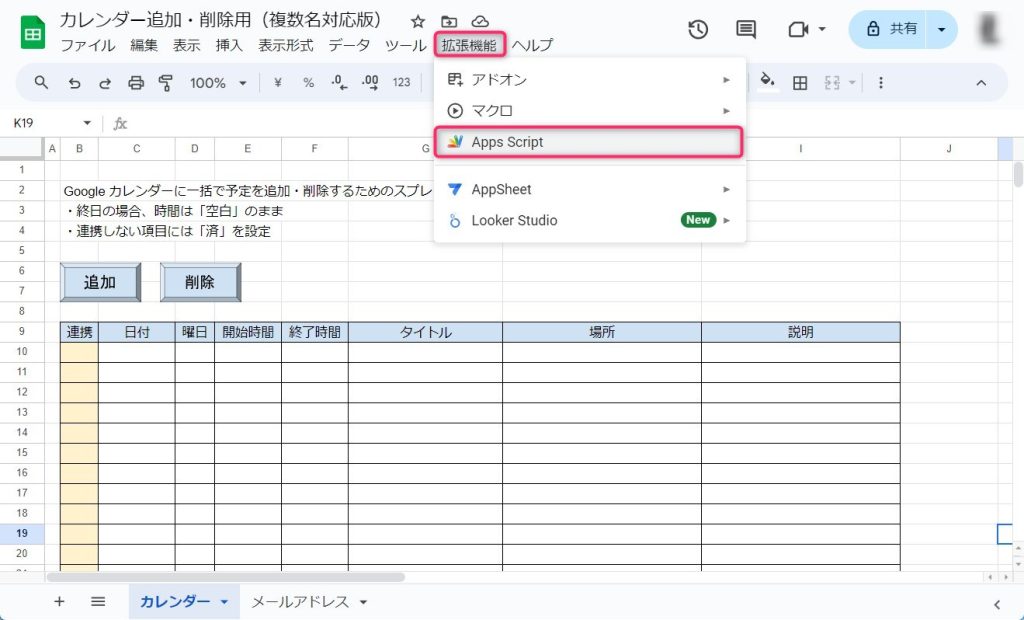Screen dimensions: 1024x620
Task: Open version history clock icon
Action: [698, 29]
